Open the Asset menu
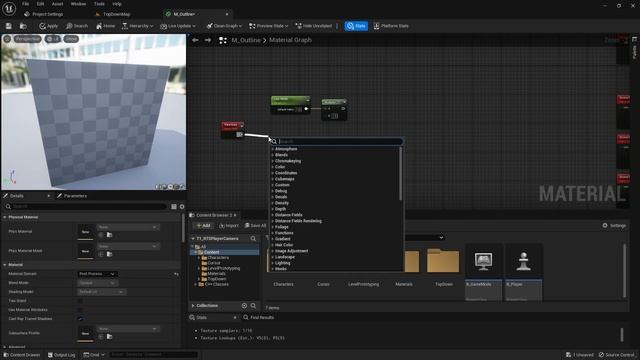The image size is (640, 360). 58,4
